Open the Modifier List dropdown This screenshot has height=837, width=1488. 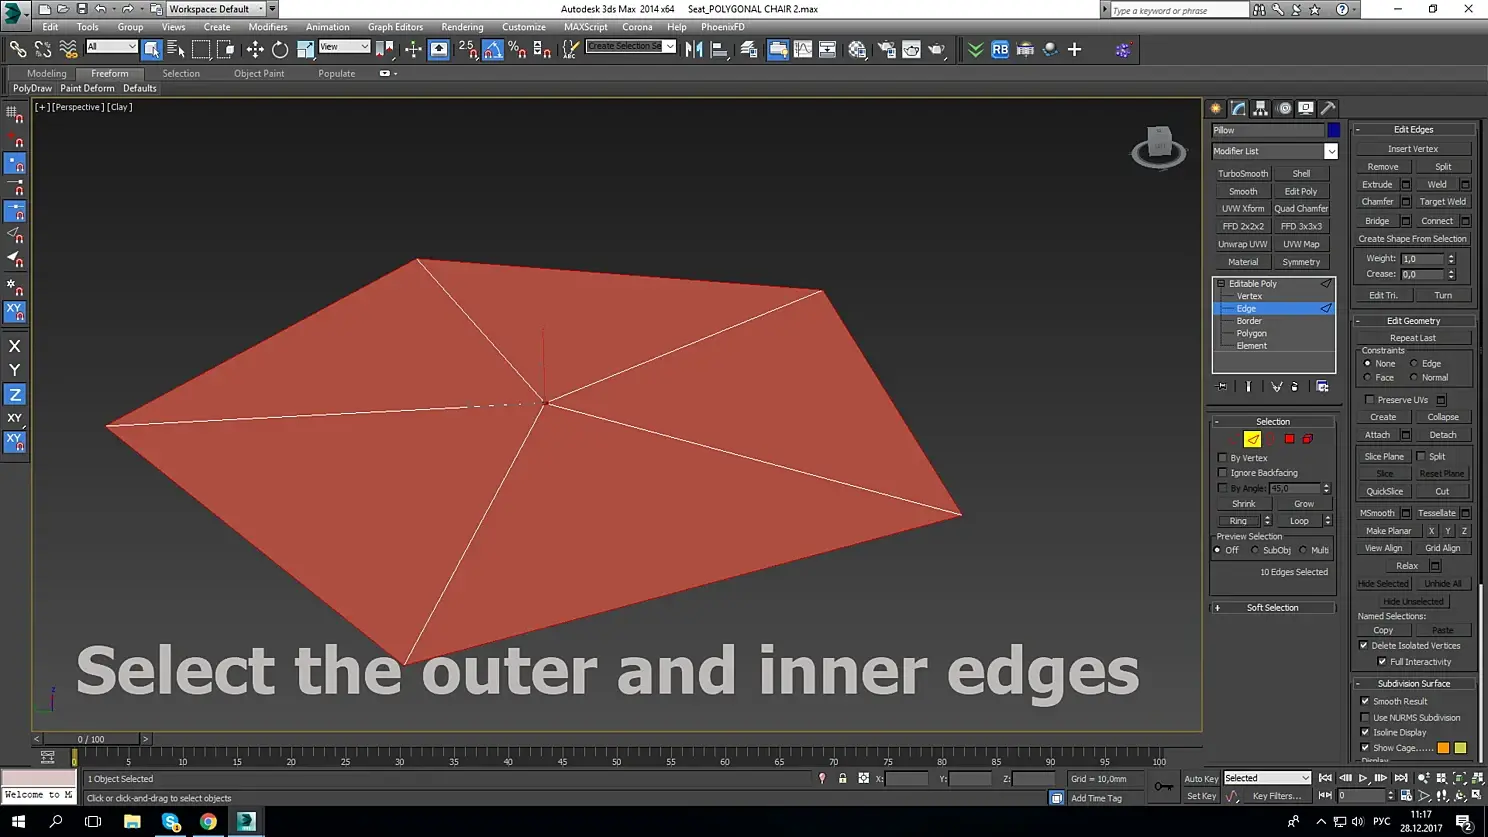point(1274,151)
